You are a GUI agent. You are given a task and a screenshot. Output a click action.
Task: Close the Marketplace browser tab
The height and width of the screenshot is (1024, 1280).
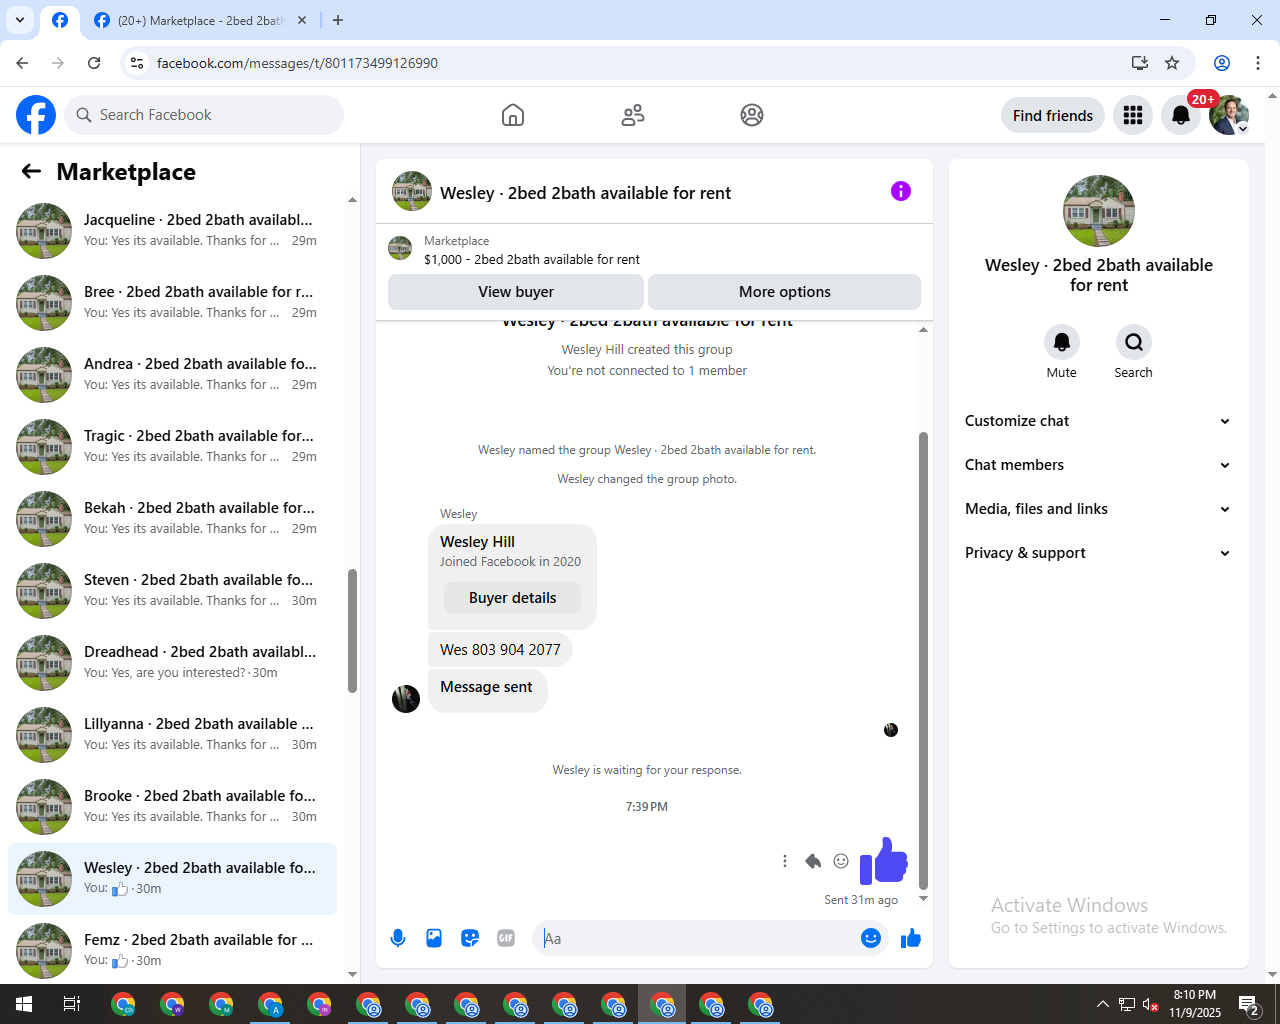click(x=302, y=20)
